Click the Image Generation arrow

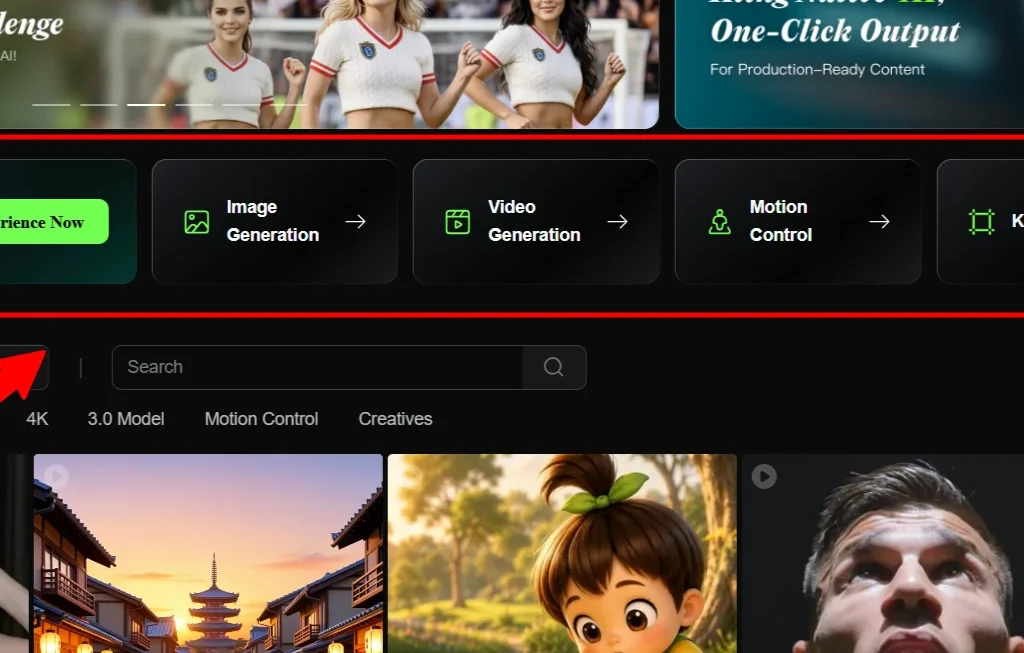click(x=355, y=222)
